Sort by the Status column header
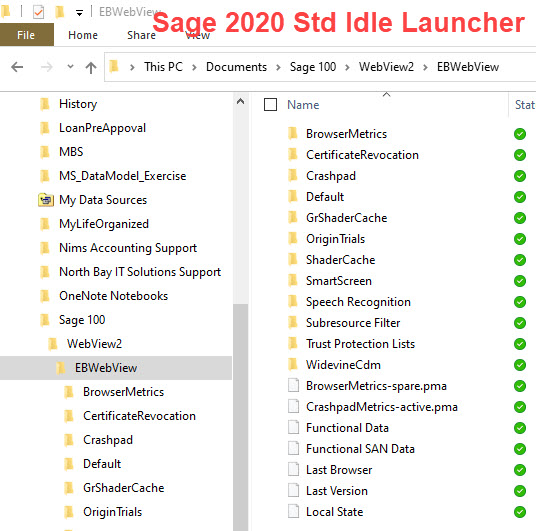The image size is (538, 531). [524, 105]
